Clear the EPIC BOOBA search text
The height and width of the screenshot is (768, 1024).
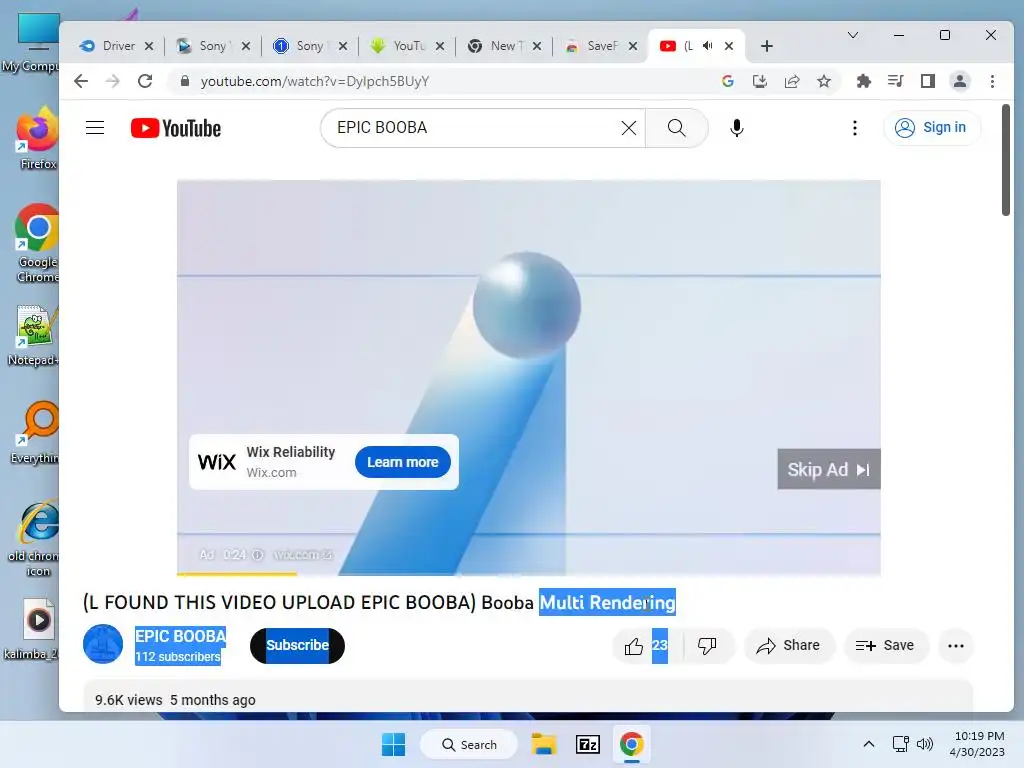628,128
